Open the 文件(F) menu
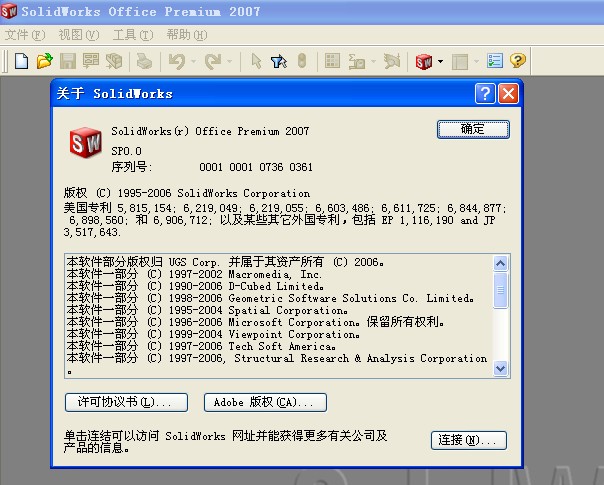The image size is (604, 485). coord(25,35)
